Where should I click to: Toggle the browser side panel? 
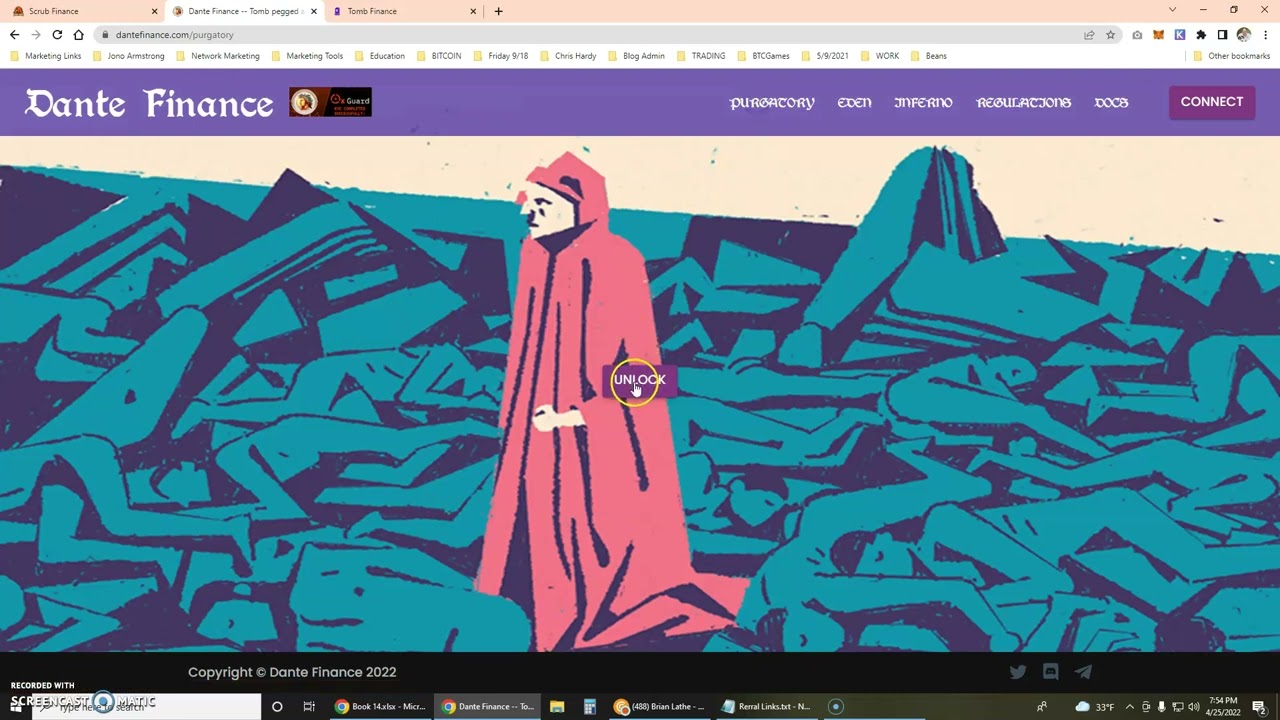tap(1222, 35)
